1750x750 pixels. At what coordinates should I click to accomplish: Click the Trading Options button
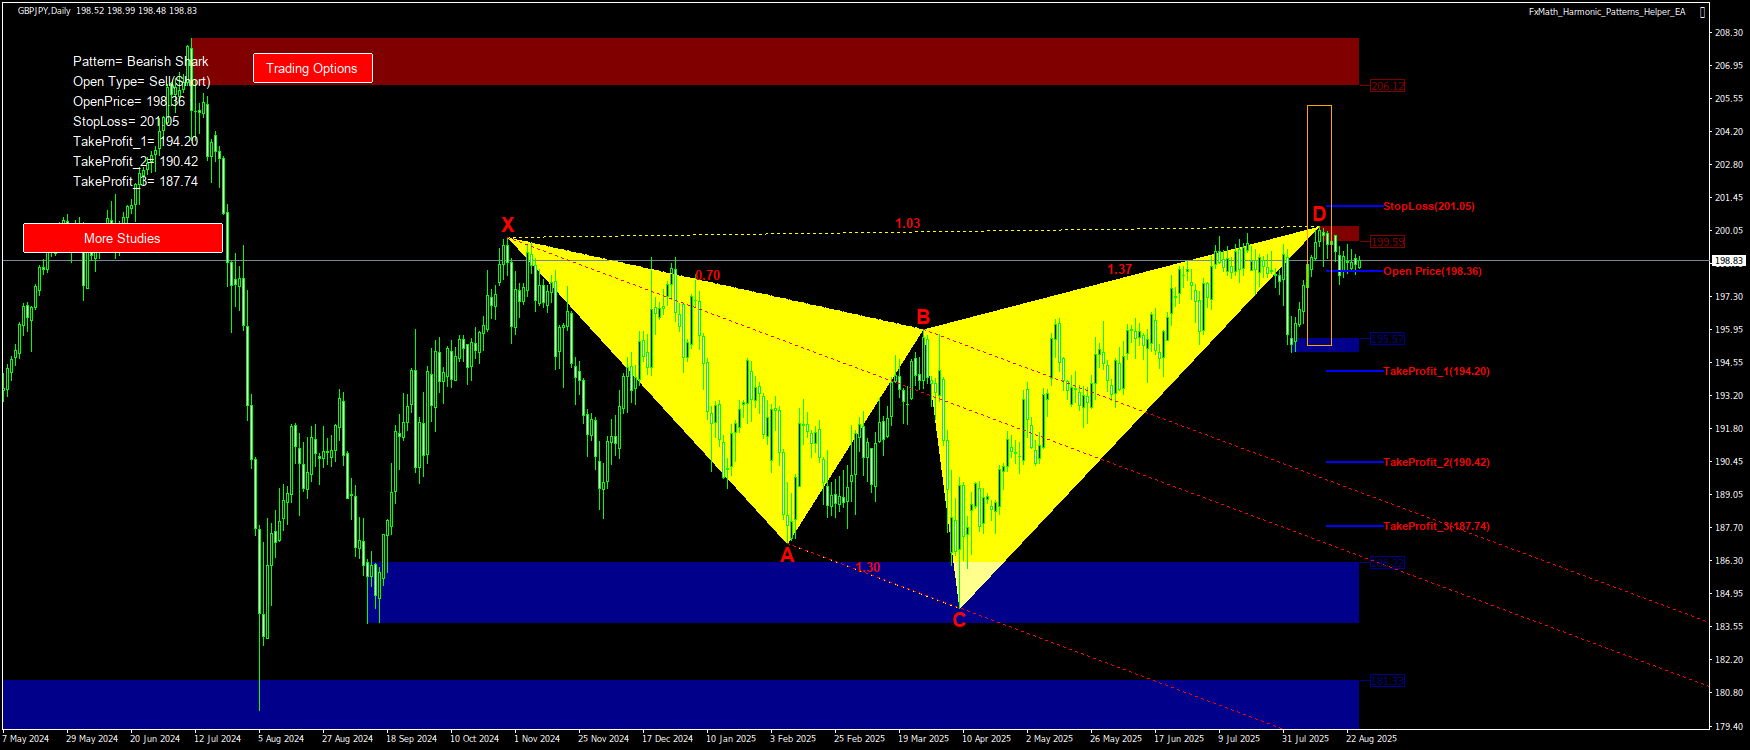312,68
